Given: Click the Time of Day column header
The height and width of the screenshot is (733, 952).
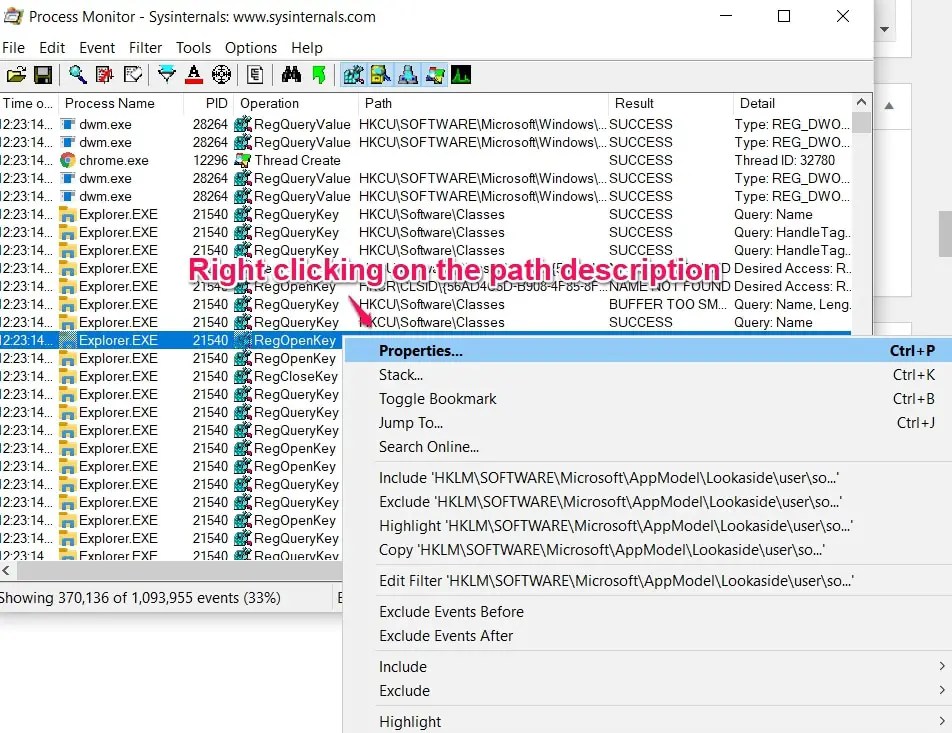Looking at the screenshot, I should coord(29,103).
